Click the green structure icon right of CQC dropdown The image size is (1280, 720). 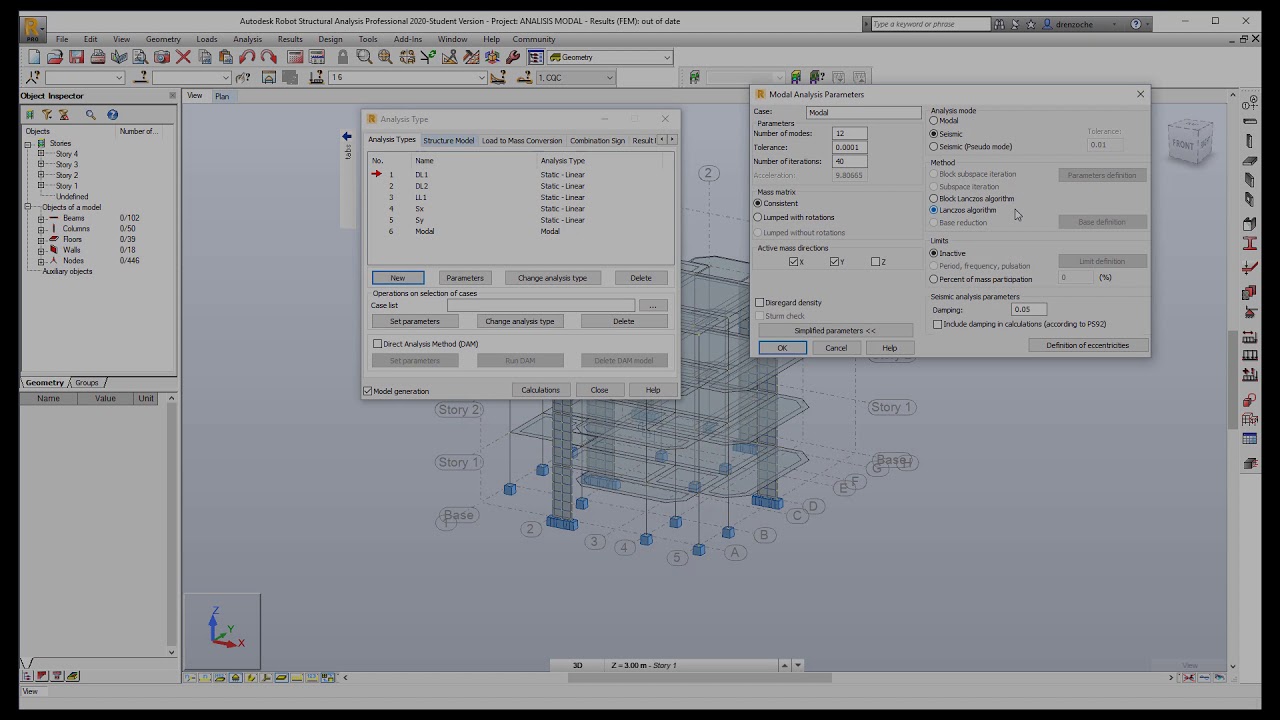(694, 77)
